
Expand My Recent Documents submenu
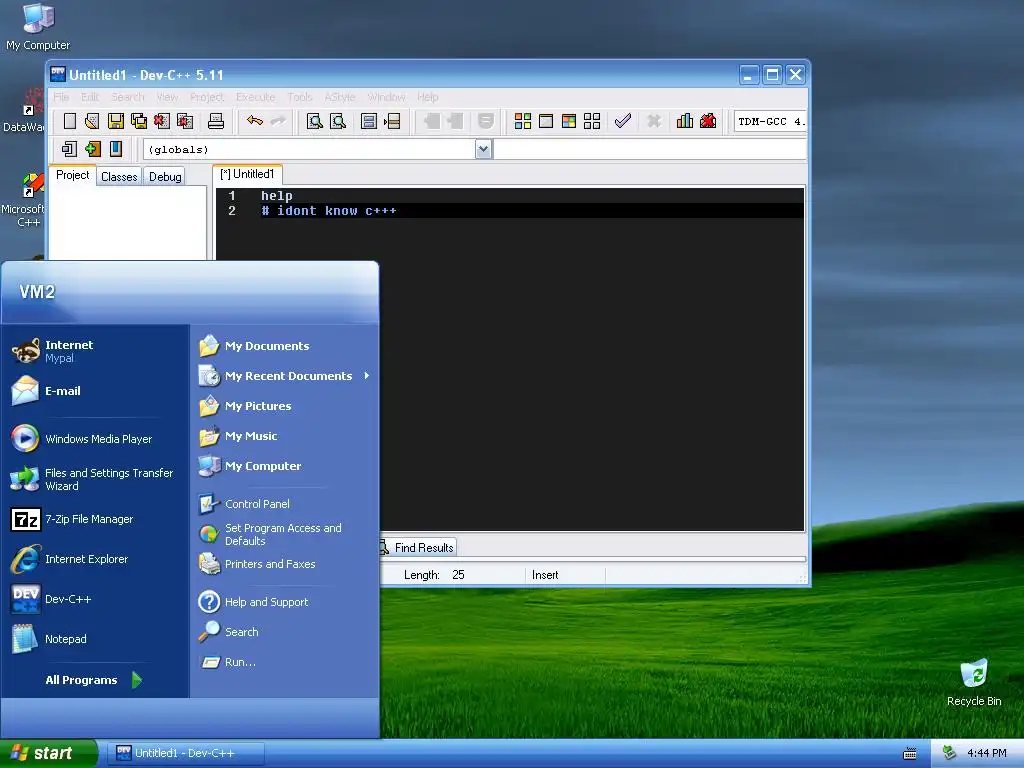285,376
